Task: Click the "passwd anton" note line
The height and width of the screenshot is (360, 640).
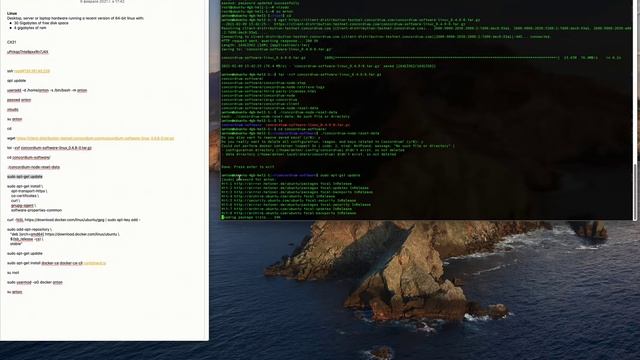Action: coord(19,100)
